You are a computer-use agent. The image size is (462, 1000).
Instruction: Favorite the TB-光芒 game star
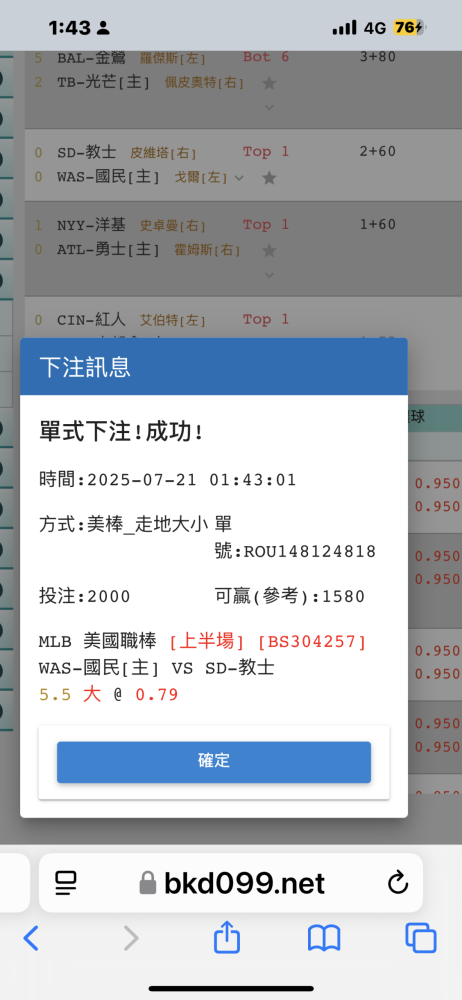coord(269,82)
